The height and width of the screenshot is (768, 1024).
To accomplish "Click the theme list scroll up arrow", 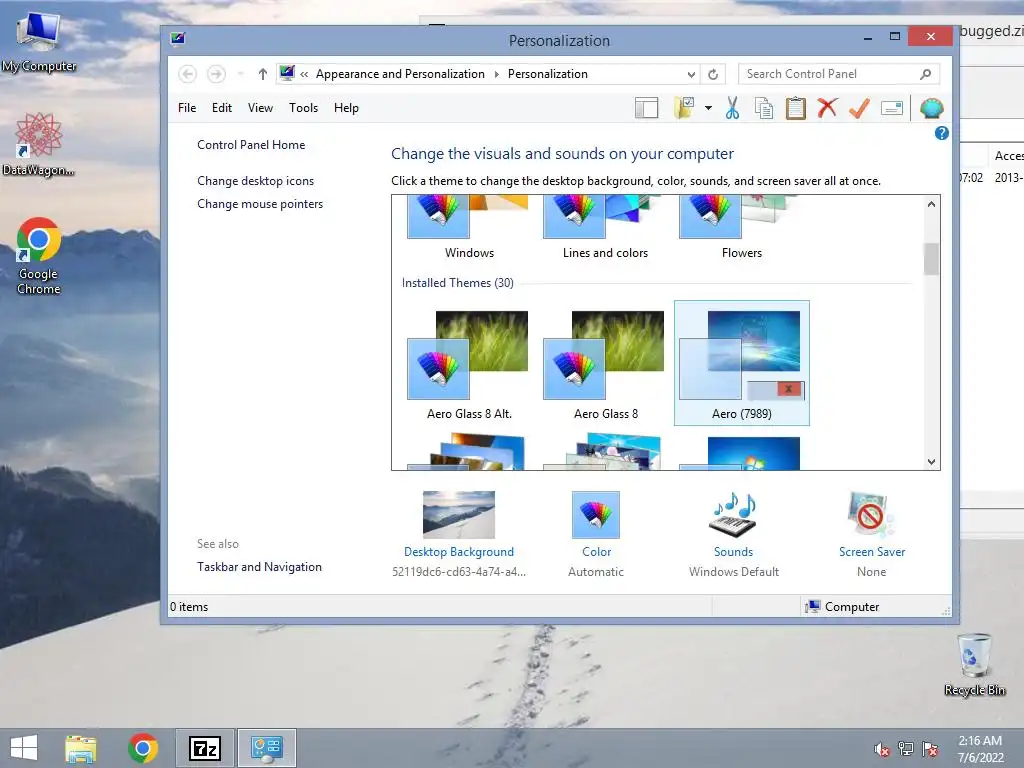I will click(x=931, y=204).
